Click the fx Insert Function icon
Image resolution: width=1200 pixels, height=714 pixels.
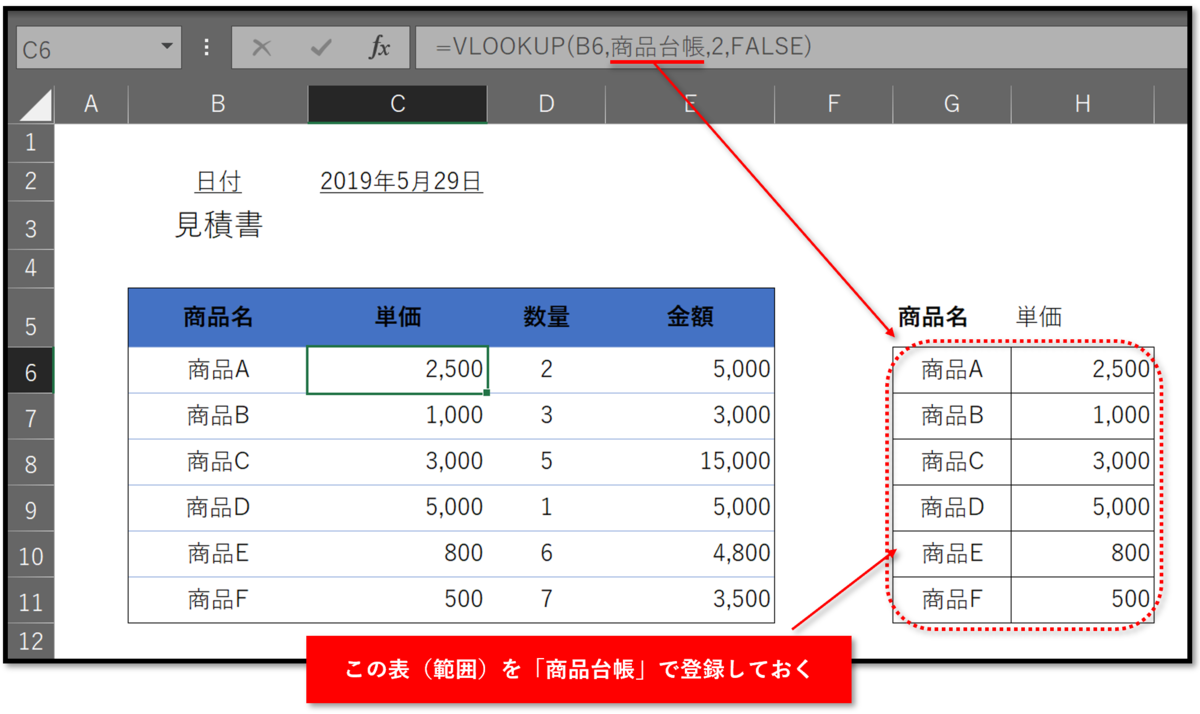click(380, 46)
